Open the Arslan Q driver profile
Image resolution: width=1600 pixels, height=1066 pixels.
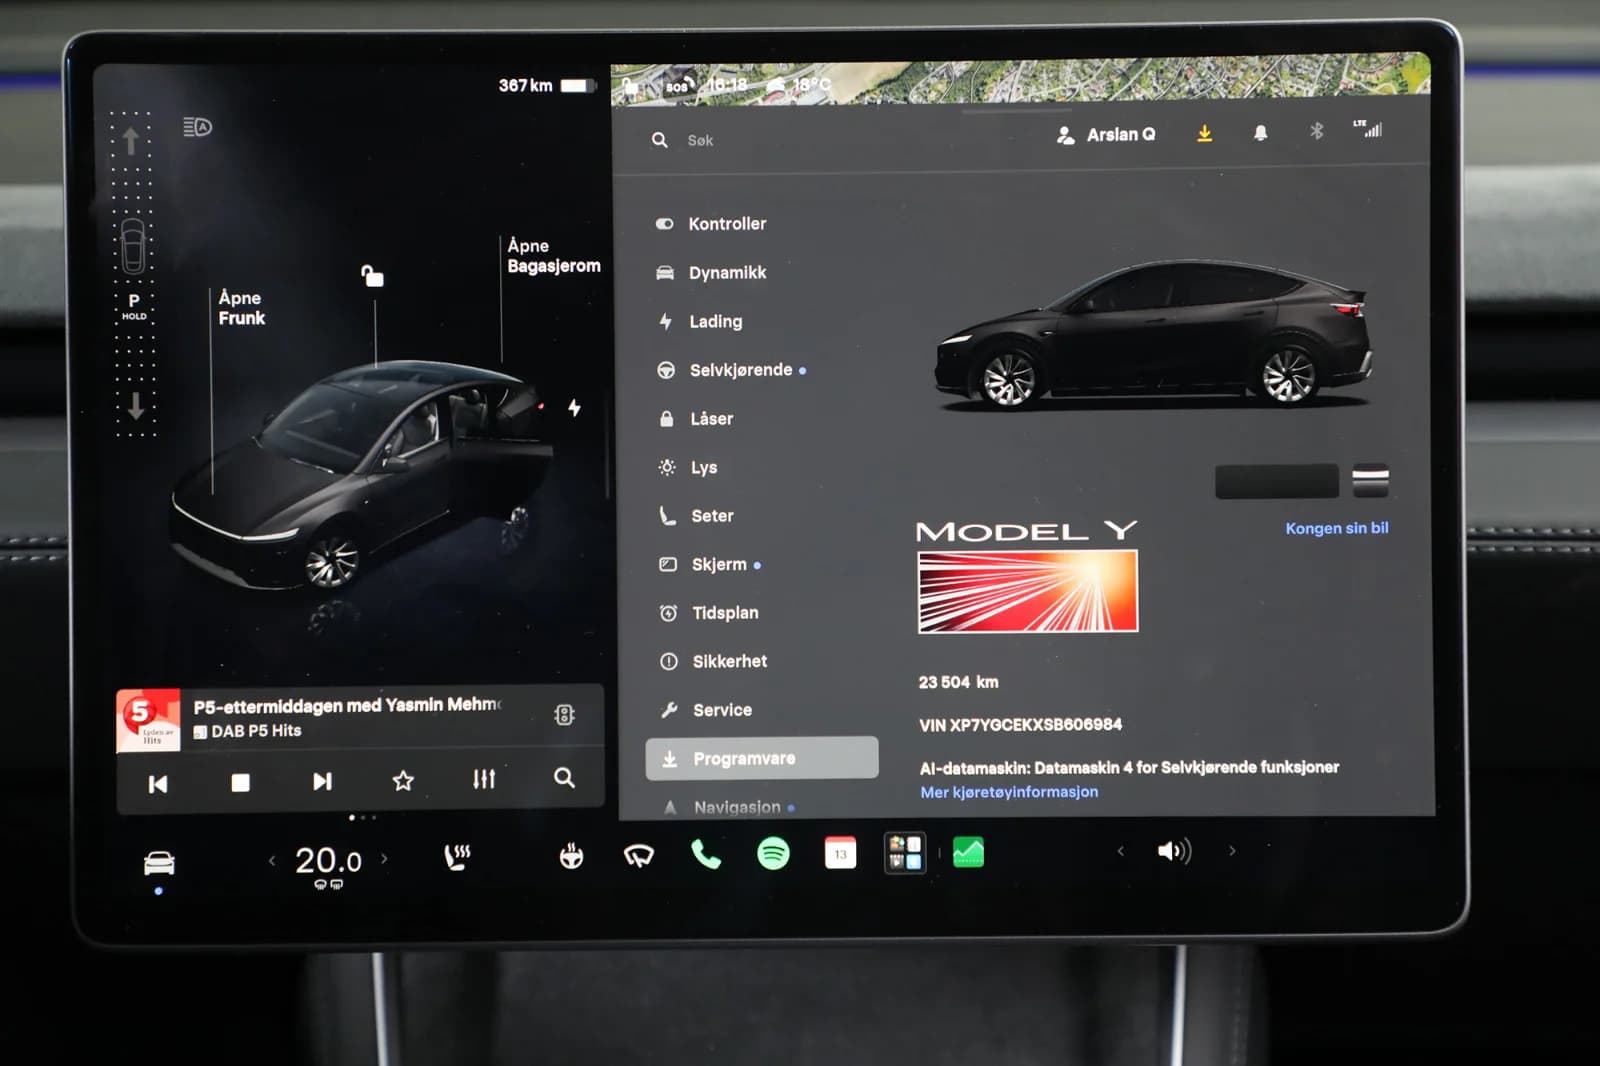1106,135
